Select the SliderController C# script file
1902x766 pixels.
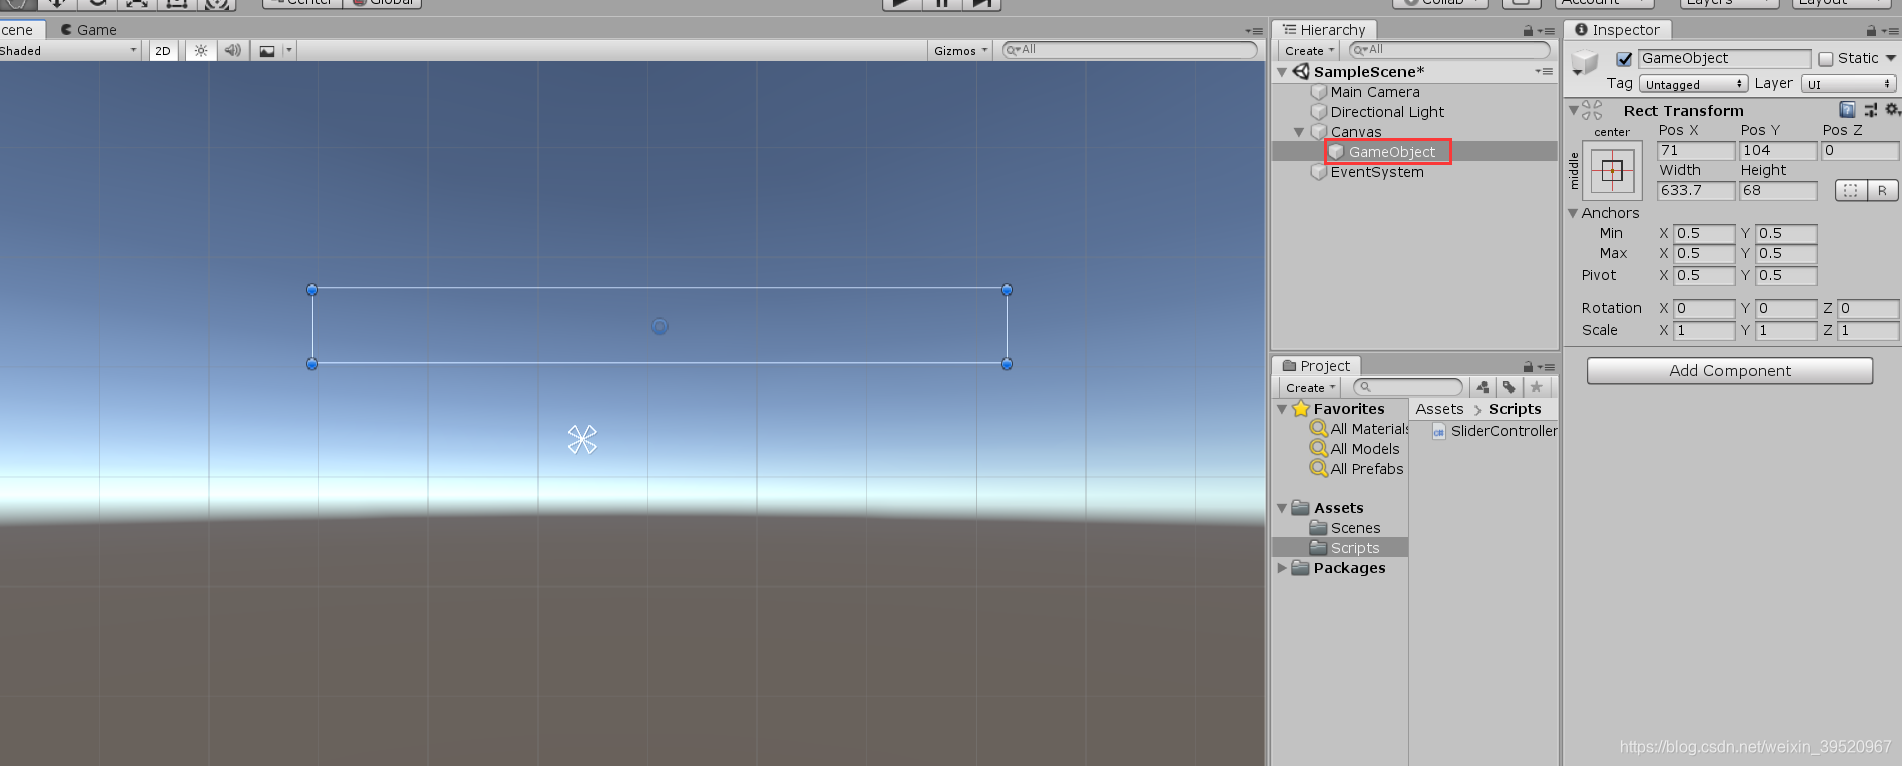[1495, 431]
